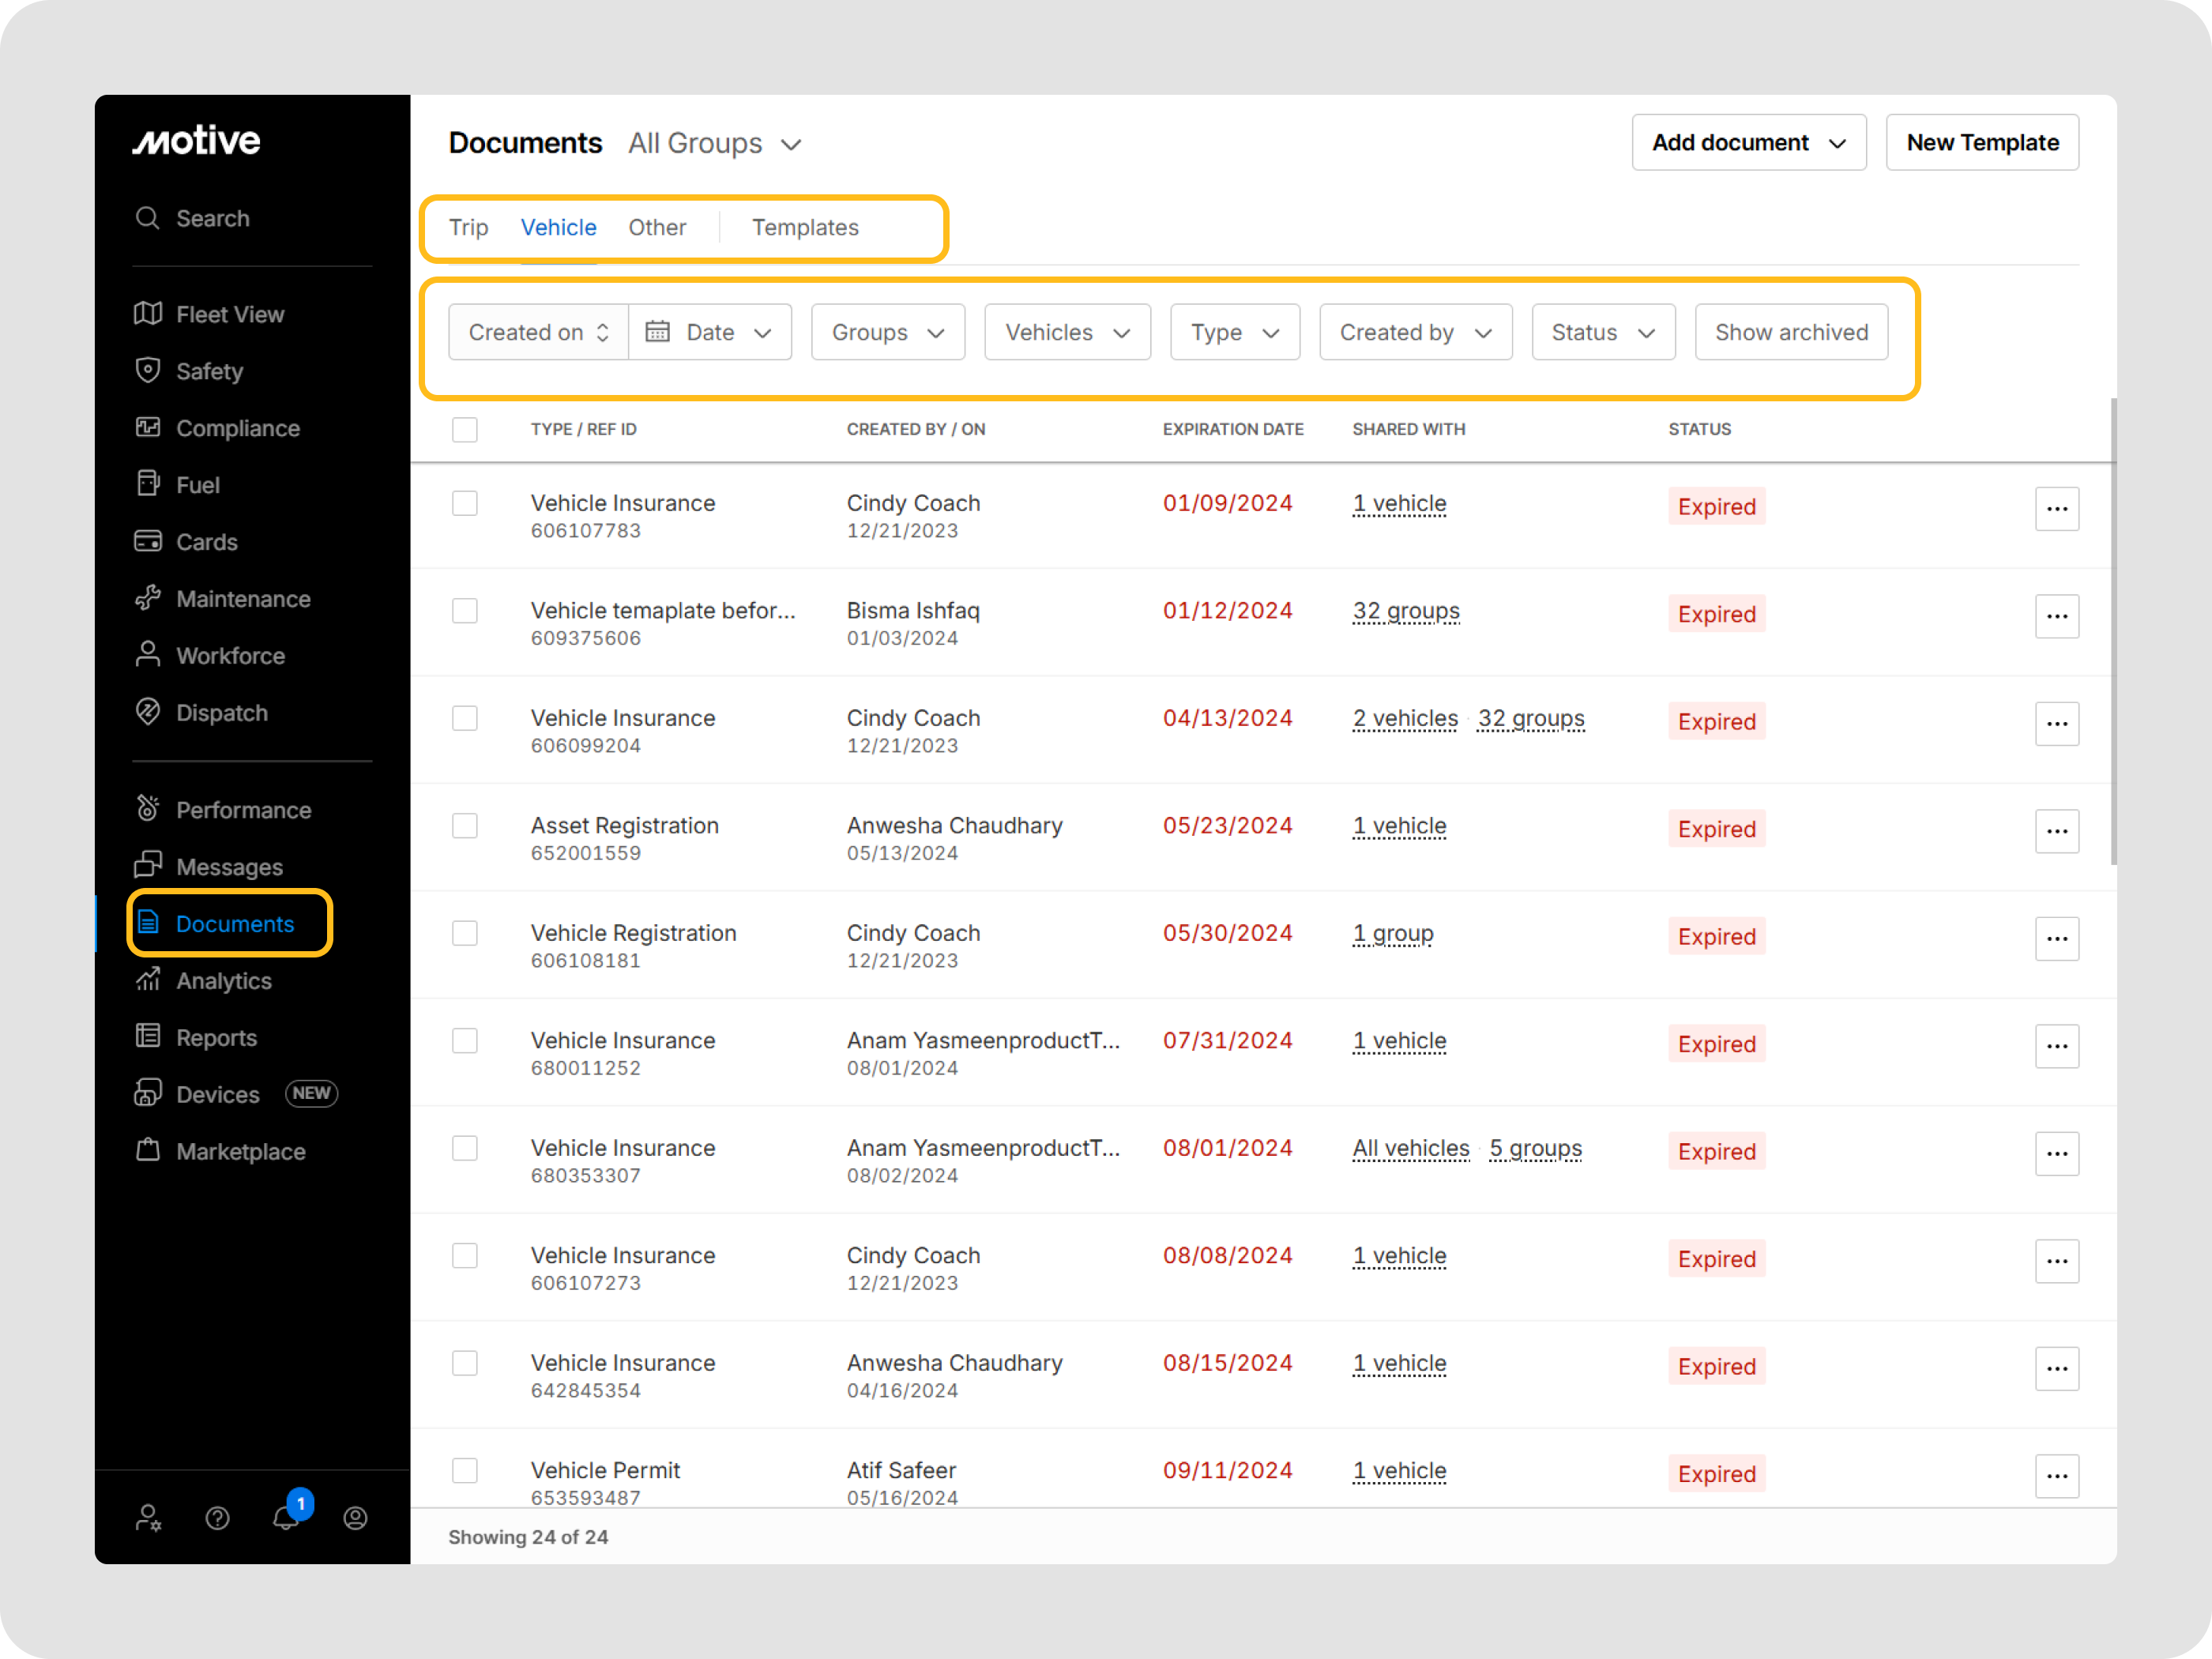This screenshot has height=1659, width=2212.
Task: Click the Safety shield icon
Action: click(x=148, y=371)
